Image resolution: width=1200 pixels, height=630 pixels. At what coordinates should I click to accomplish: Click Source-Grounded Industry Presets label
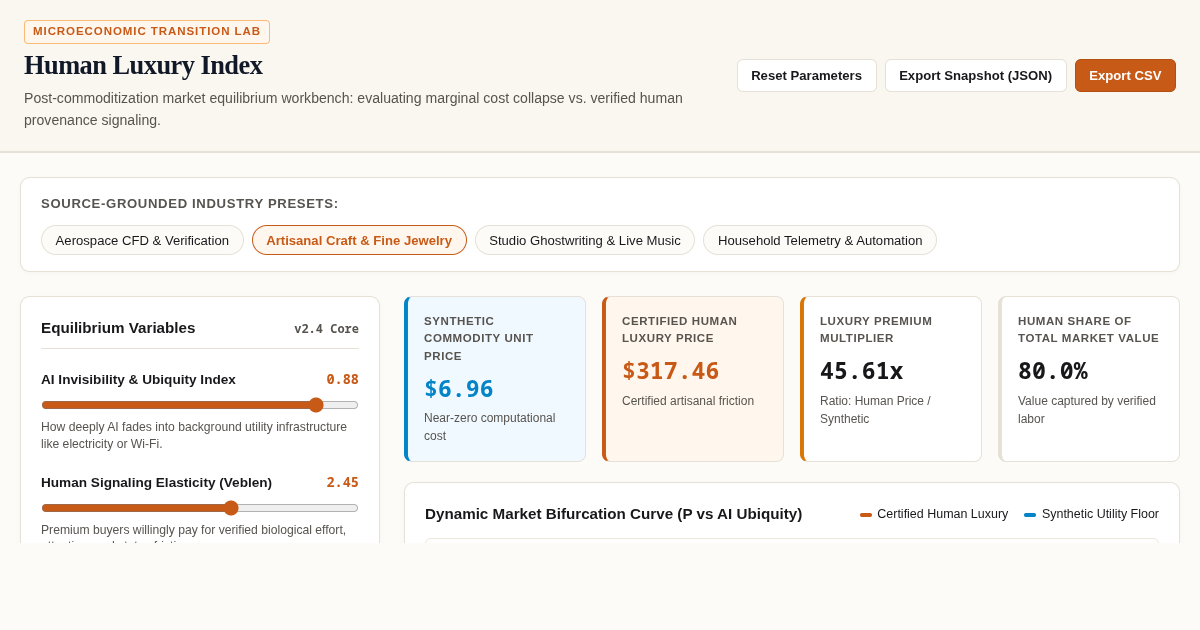(190, 203)
